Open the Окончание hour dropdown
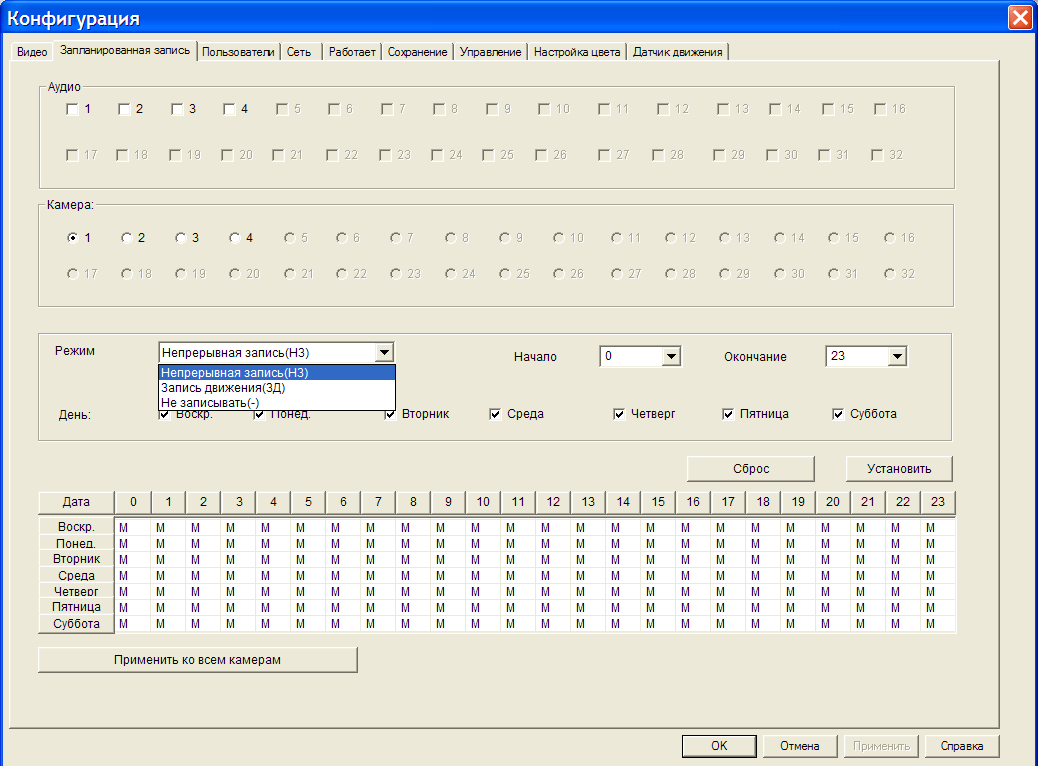 point(896,357)
